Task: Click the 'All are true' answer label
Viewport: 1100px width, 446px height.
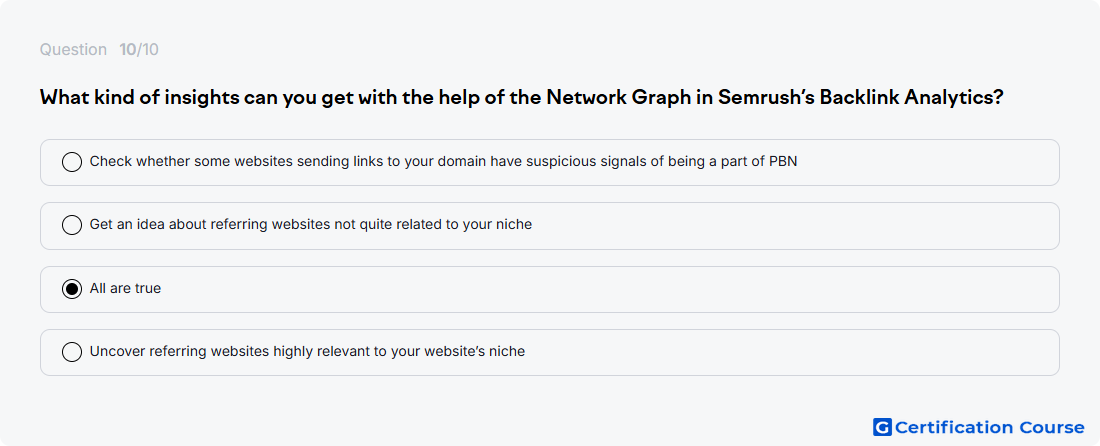Action: pos(126,288)
